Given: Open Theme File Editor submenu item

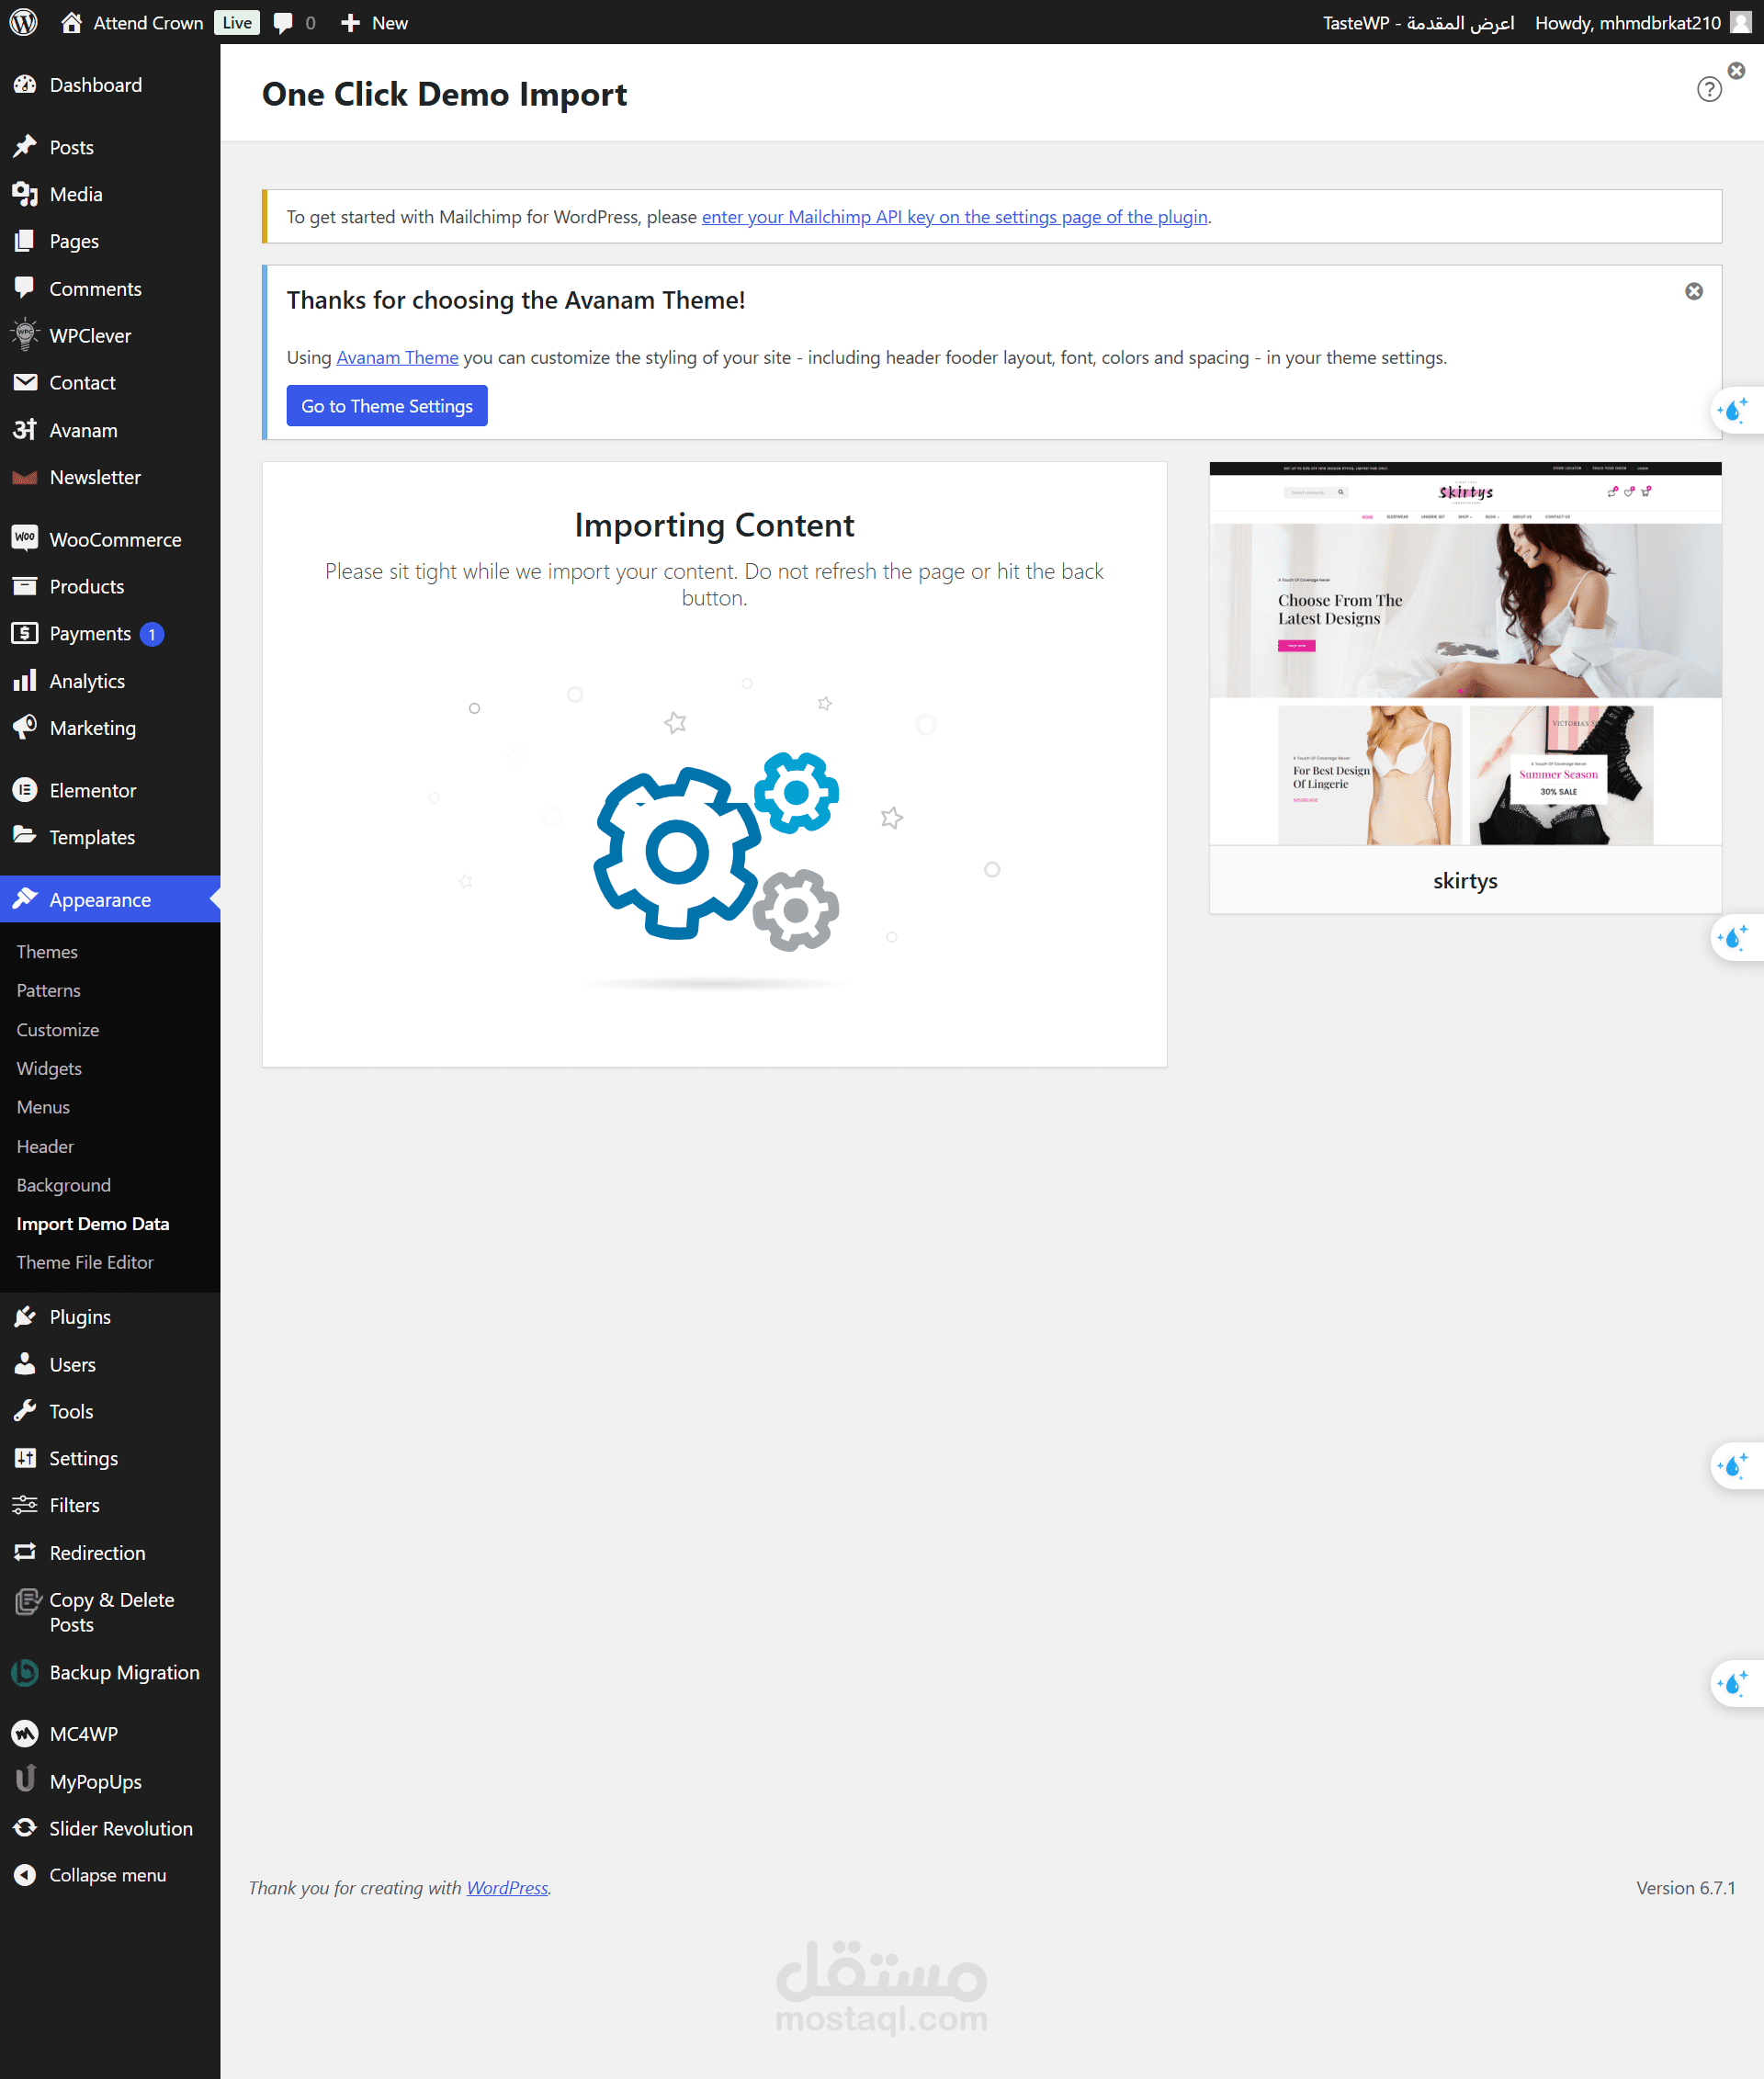Looking at the screenshot, I should [85, 1262].
